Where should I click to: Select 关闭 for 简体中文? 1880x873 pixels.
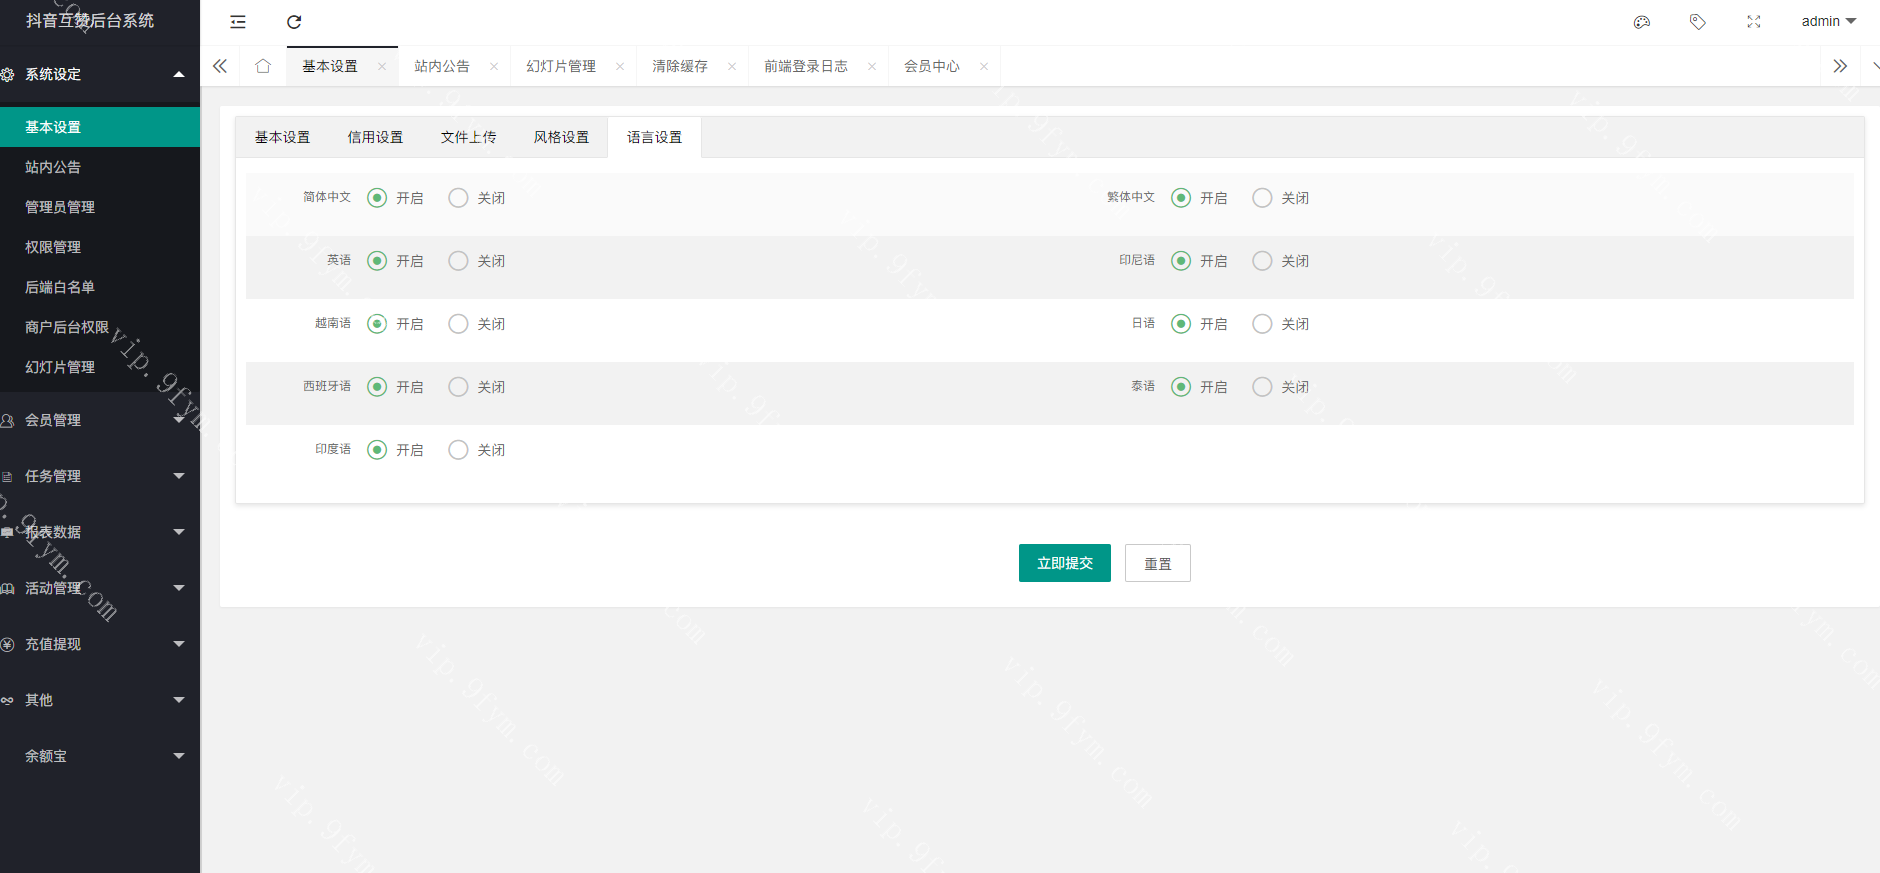458,198
